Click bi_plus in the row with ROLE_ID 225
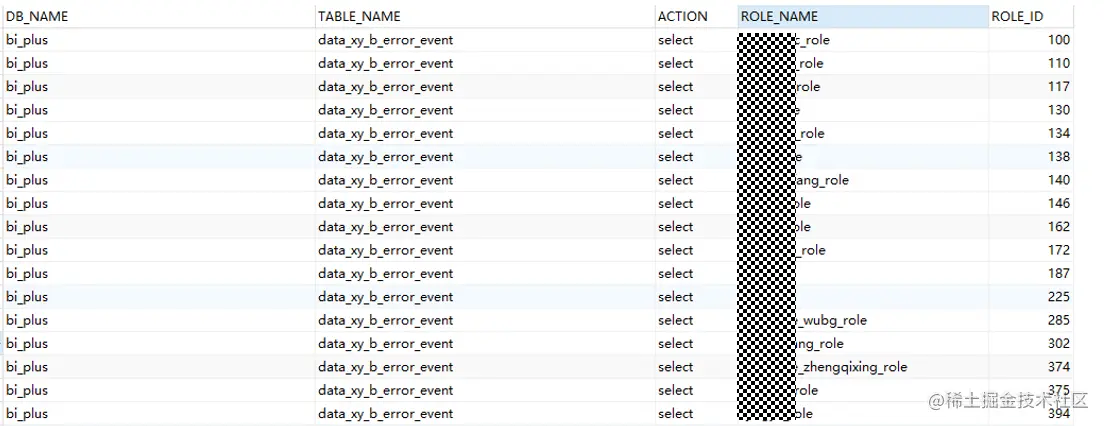Image resolution: width=1104 pixels, height=426 pixels. (27, 296)
